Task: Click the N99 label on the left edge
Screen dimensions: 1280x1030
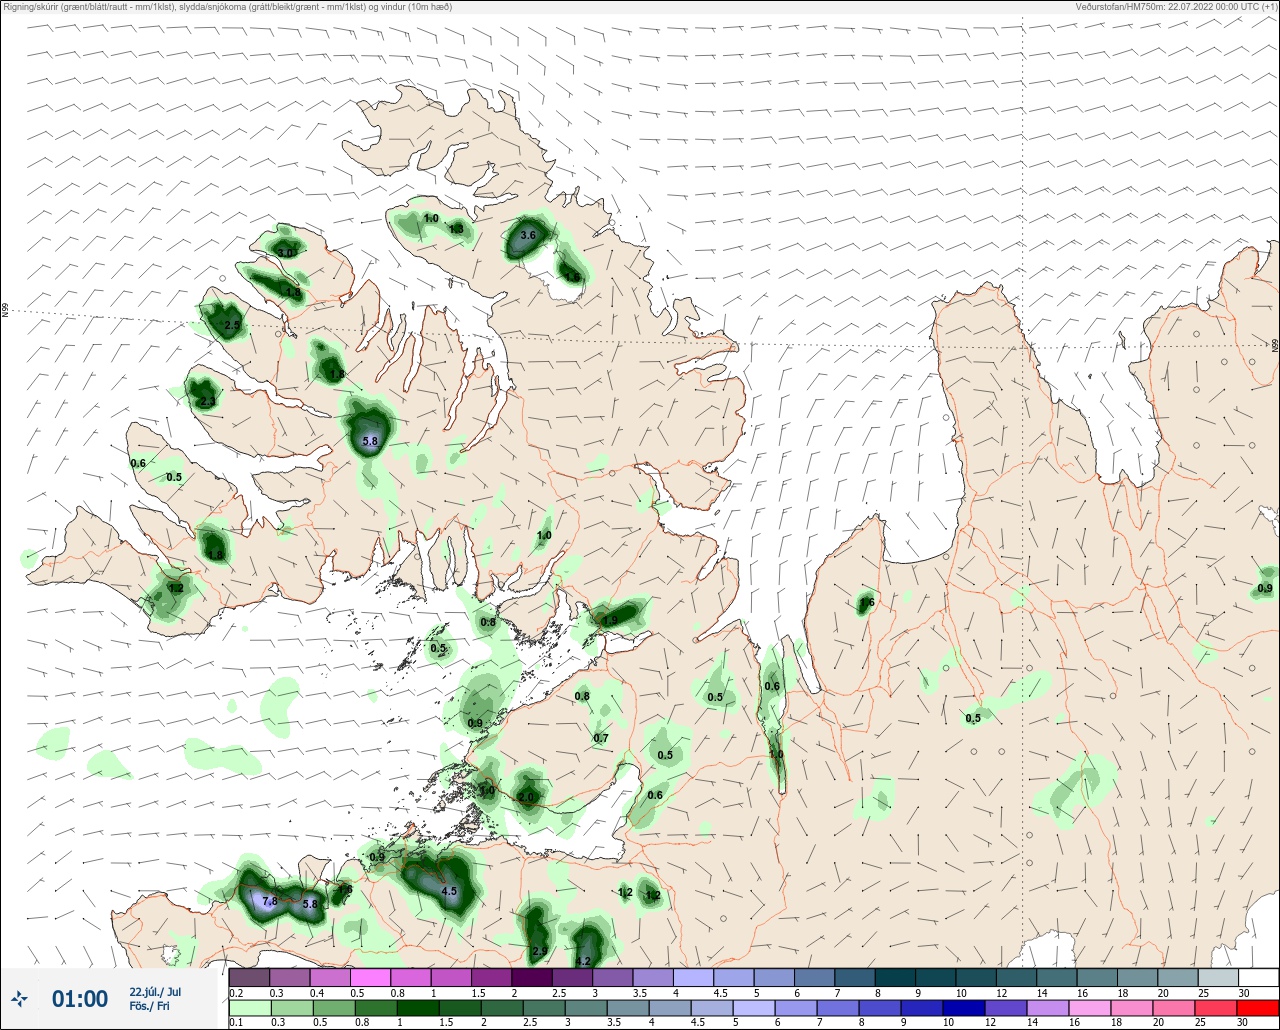Action: click(5, 311)
